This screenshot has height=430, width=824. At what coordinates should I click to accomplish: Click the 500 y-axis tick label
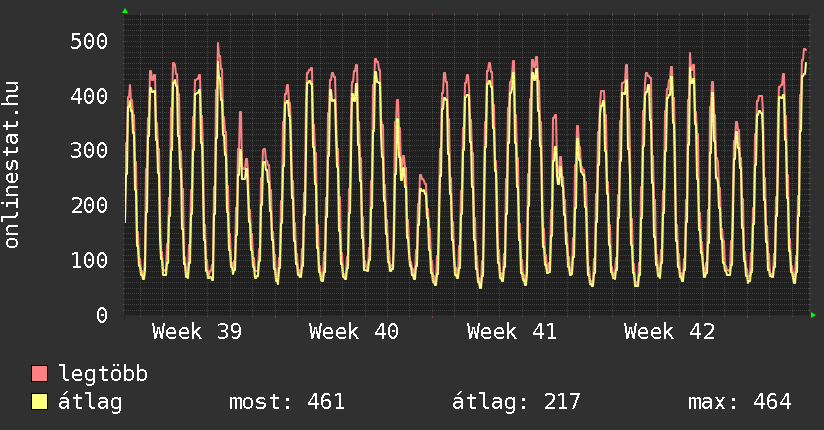coord(89,41)
